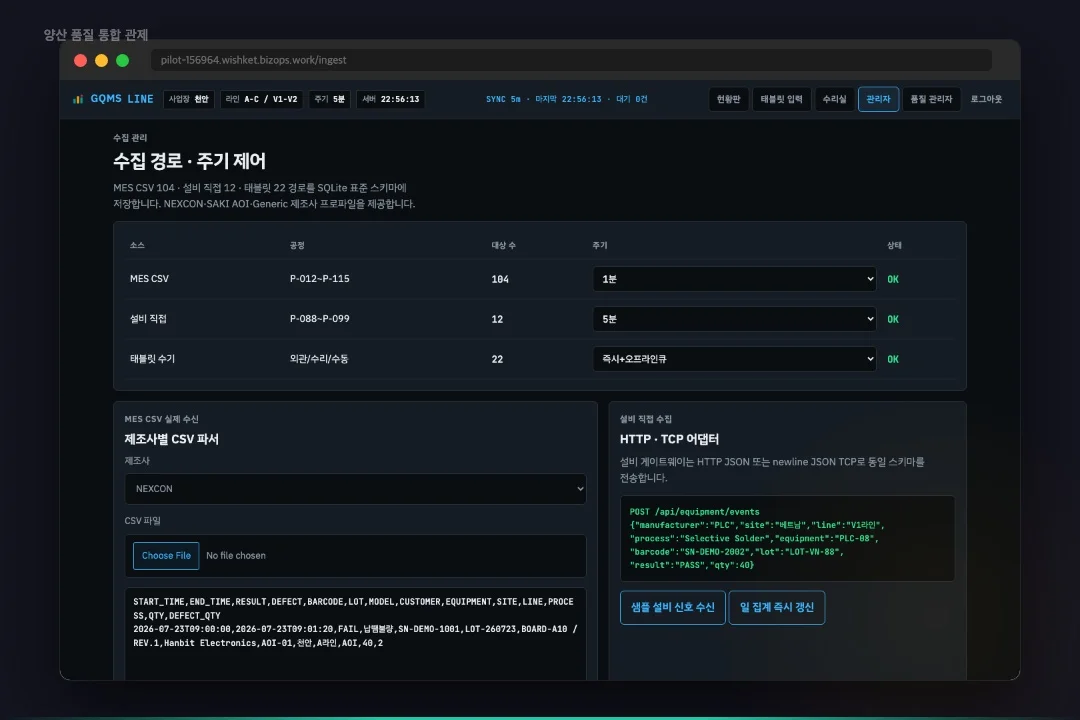Click the OK status in the 태블릿 수기 row

[893, 359]
